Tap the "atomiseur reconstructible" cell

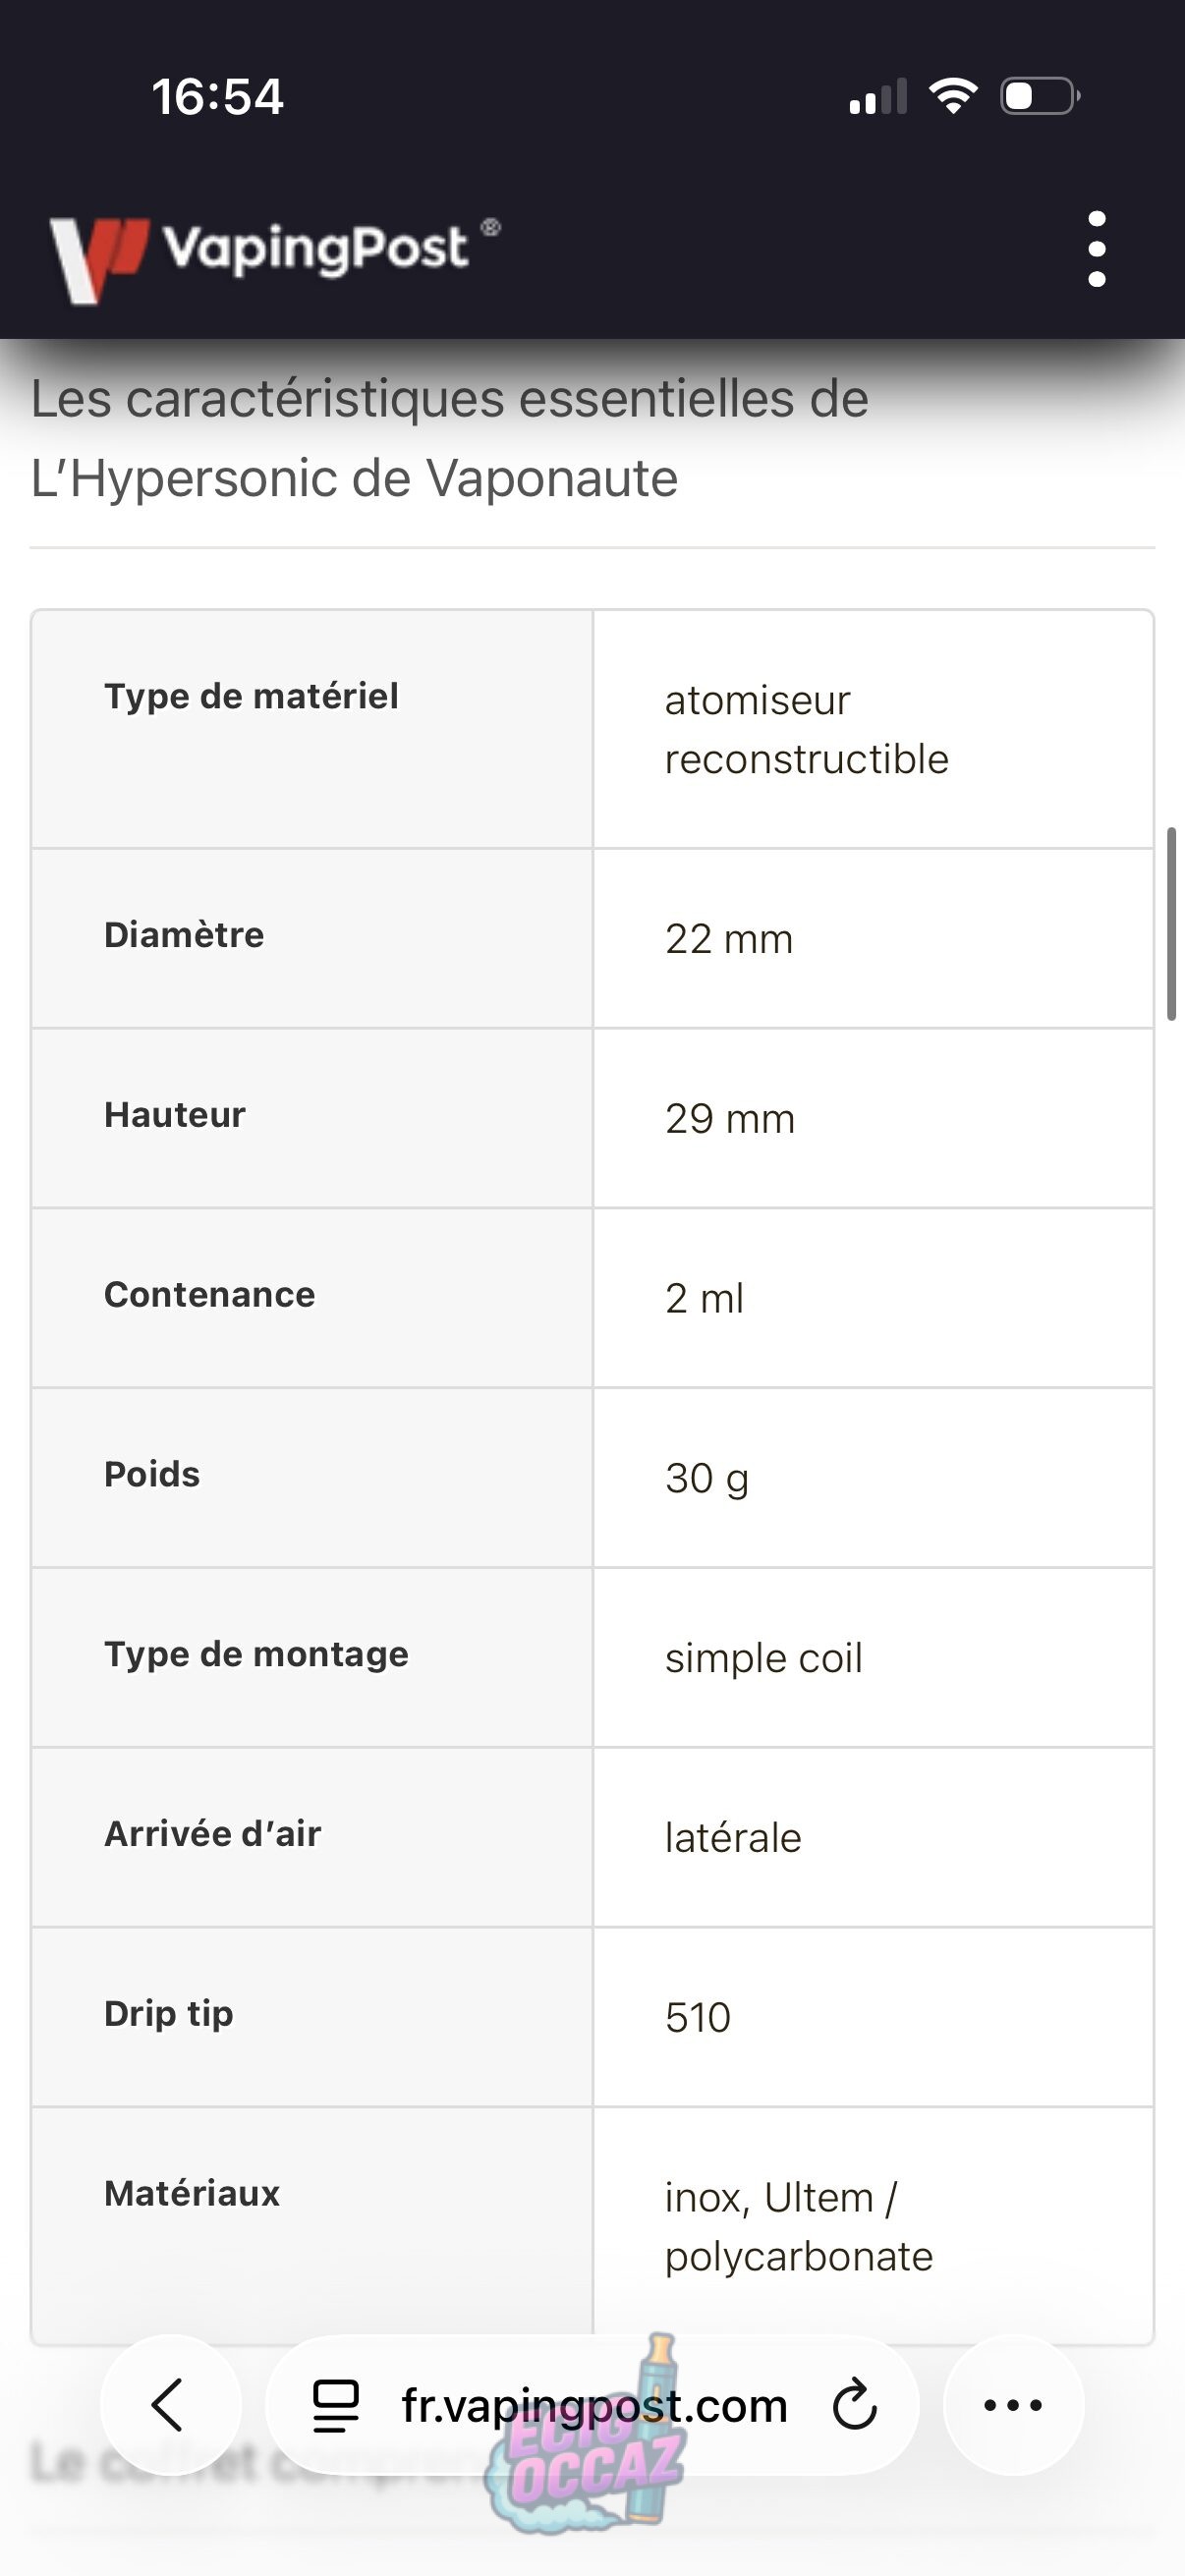click(806, 729)
